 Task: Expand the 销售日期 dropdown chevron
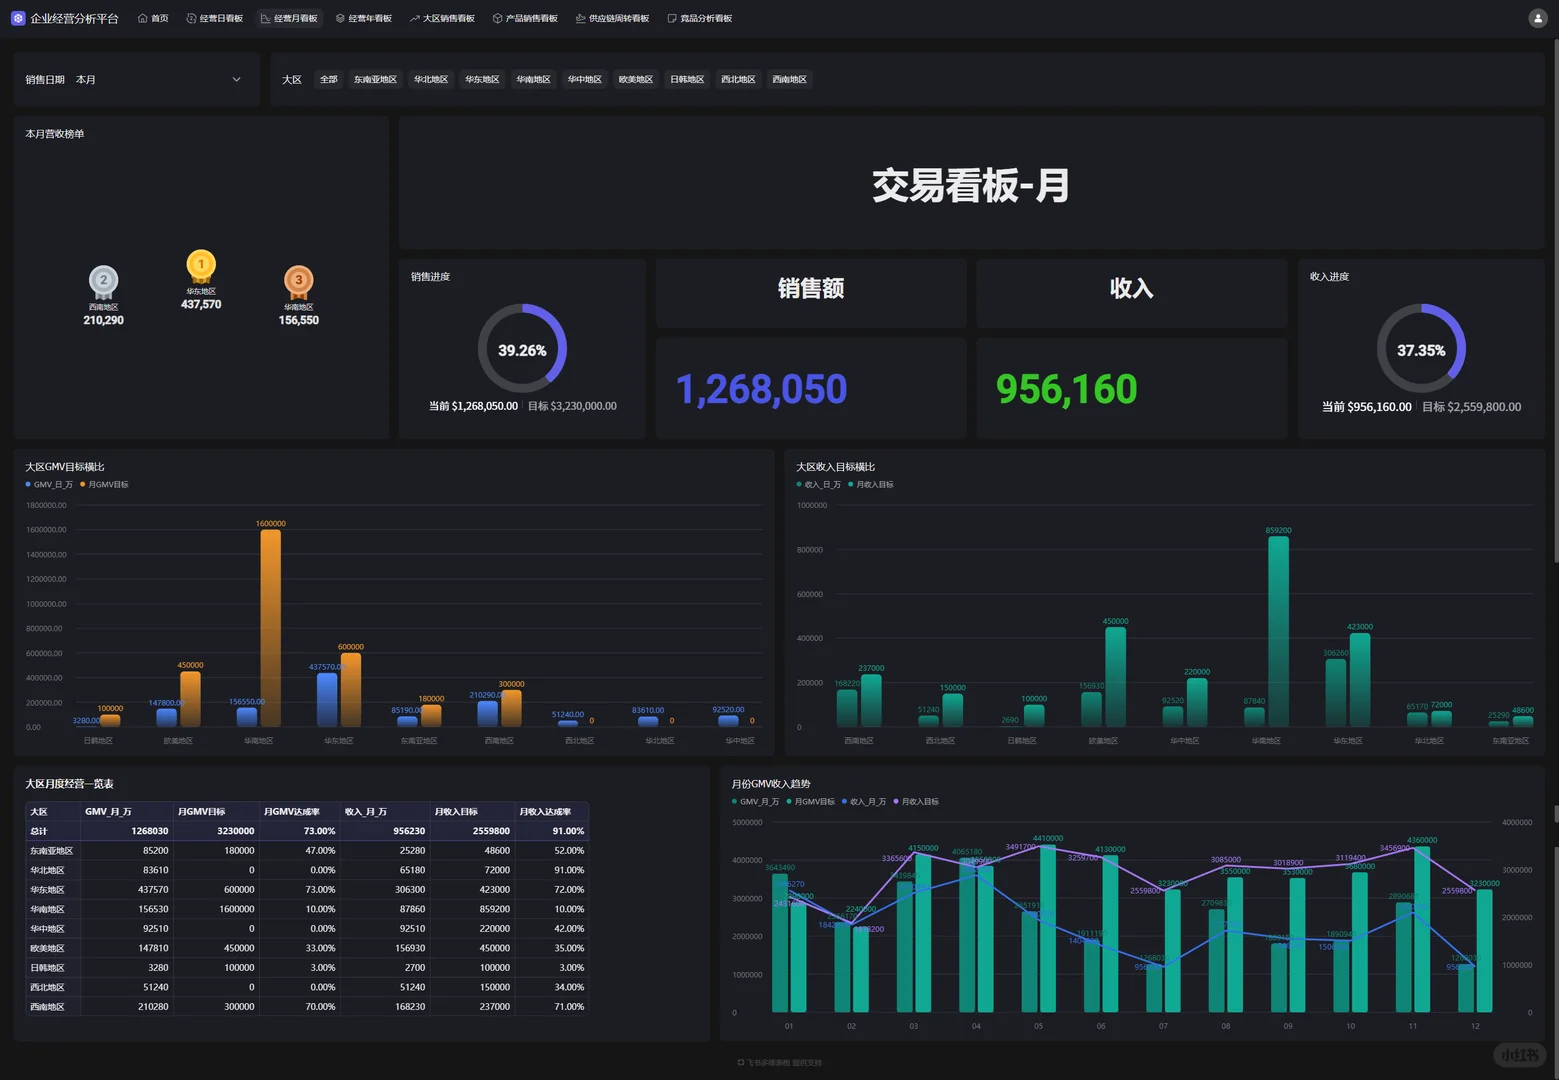click(237, 79)
